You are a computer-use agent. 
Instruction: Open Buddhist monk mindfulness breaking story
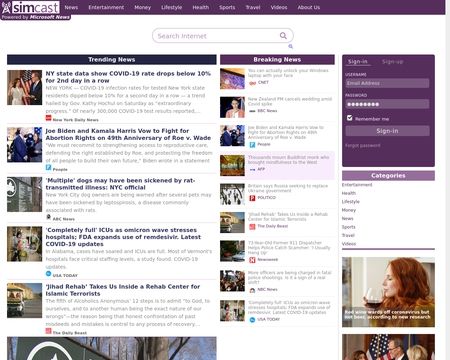point(289,160)
